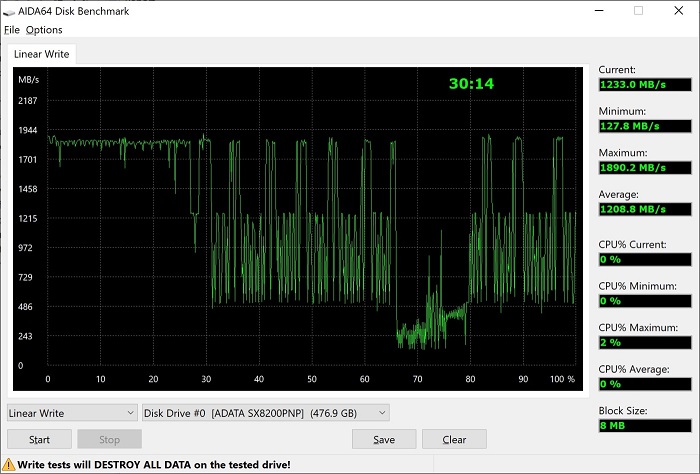Minimize the AIDA64 Disk Benchmark window
The width and height of the screenshot is (700, 474).
(x=600, y=11)
